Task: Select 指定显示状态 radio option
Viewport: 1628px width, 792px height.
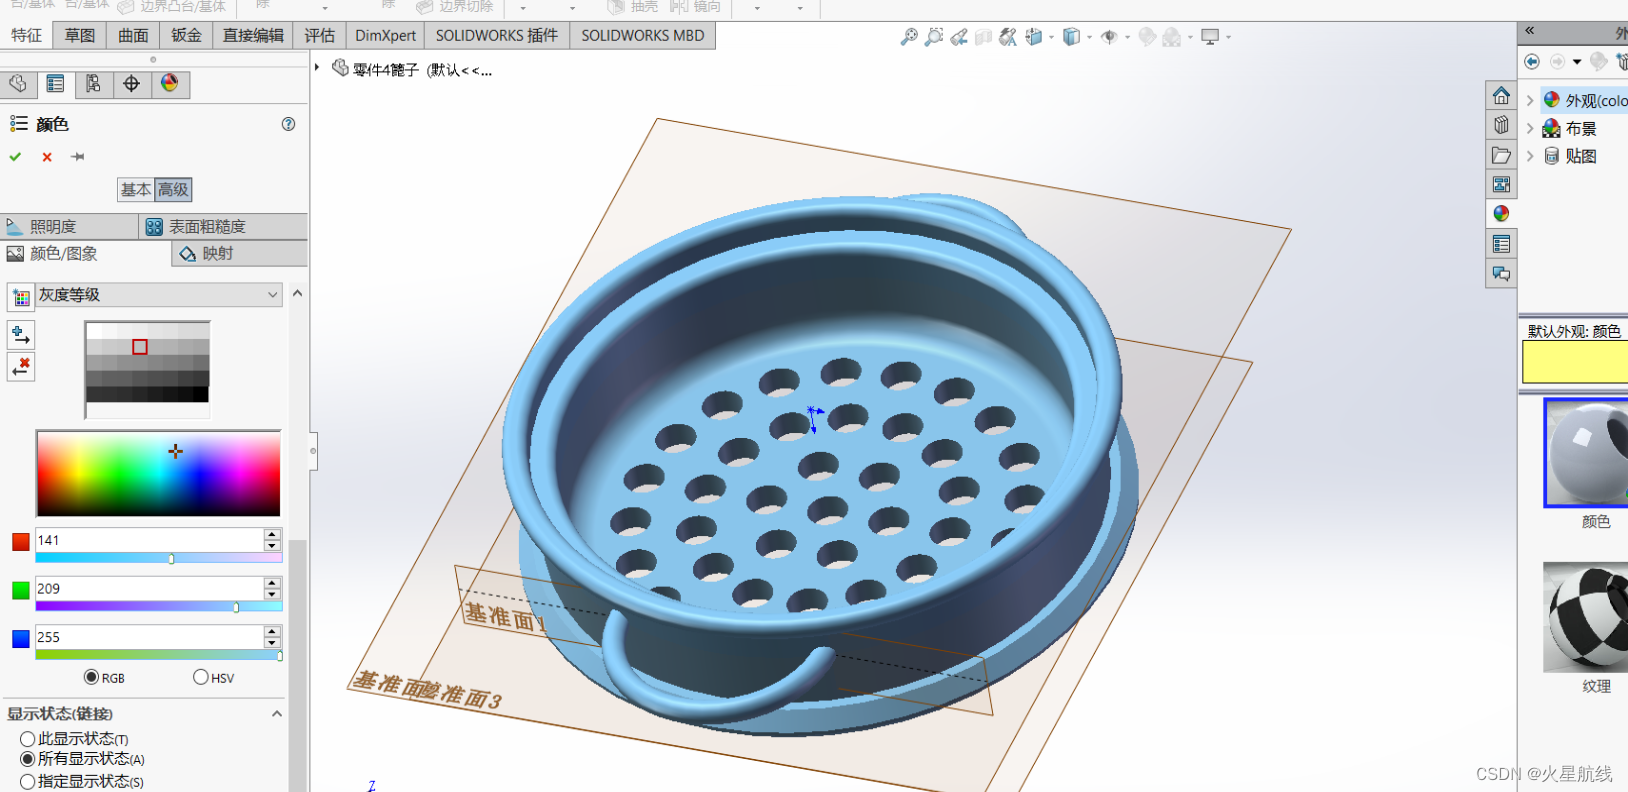Action: [28, 781]
